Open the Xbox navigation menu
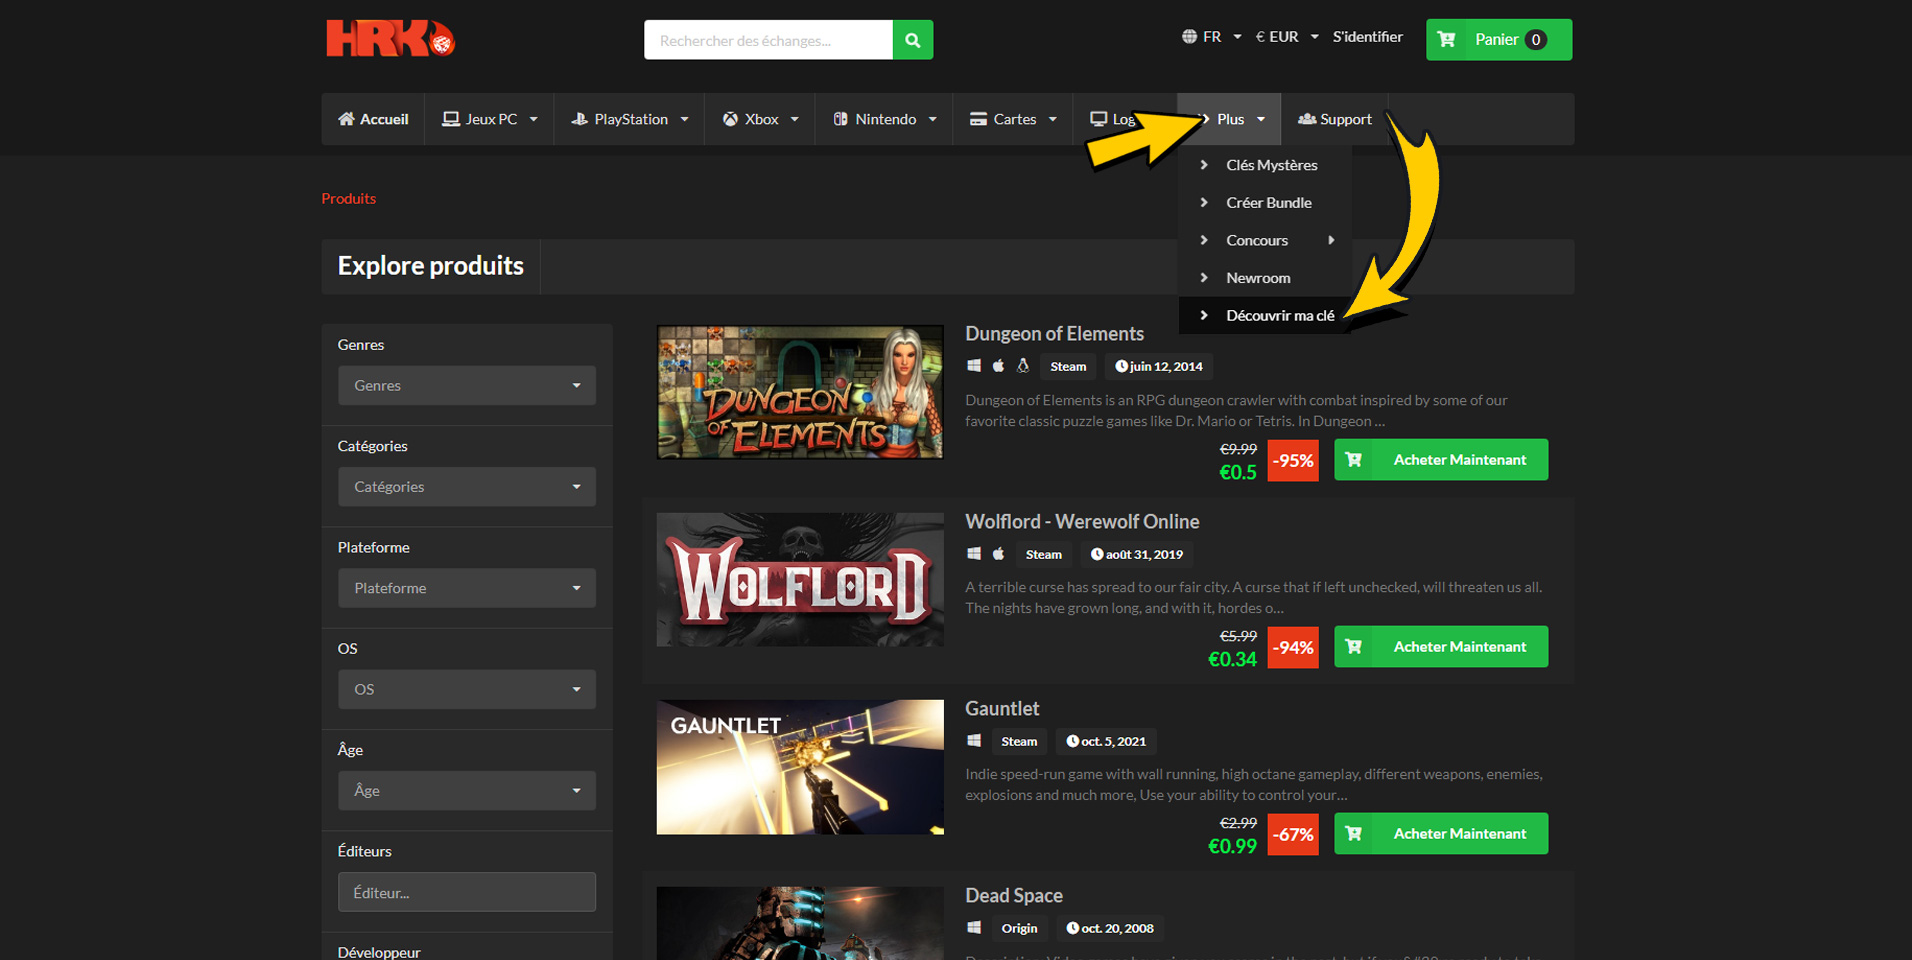The height and width of the screenshot is (960, 1912). click(x=760, y=119)
